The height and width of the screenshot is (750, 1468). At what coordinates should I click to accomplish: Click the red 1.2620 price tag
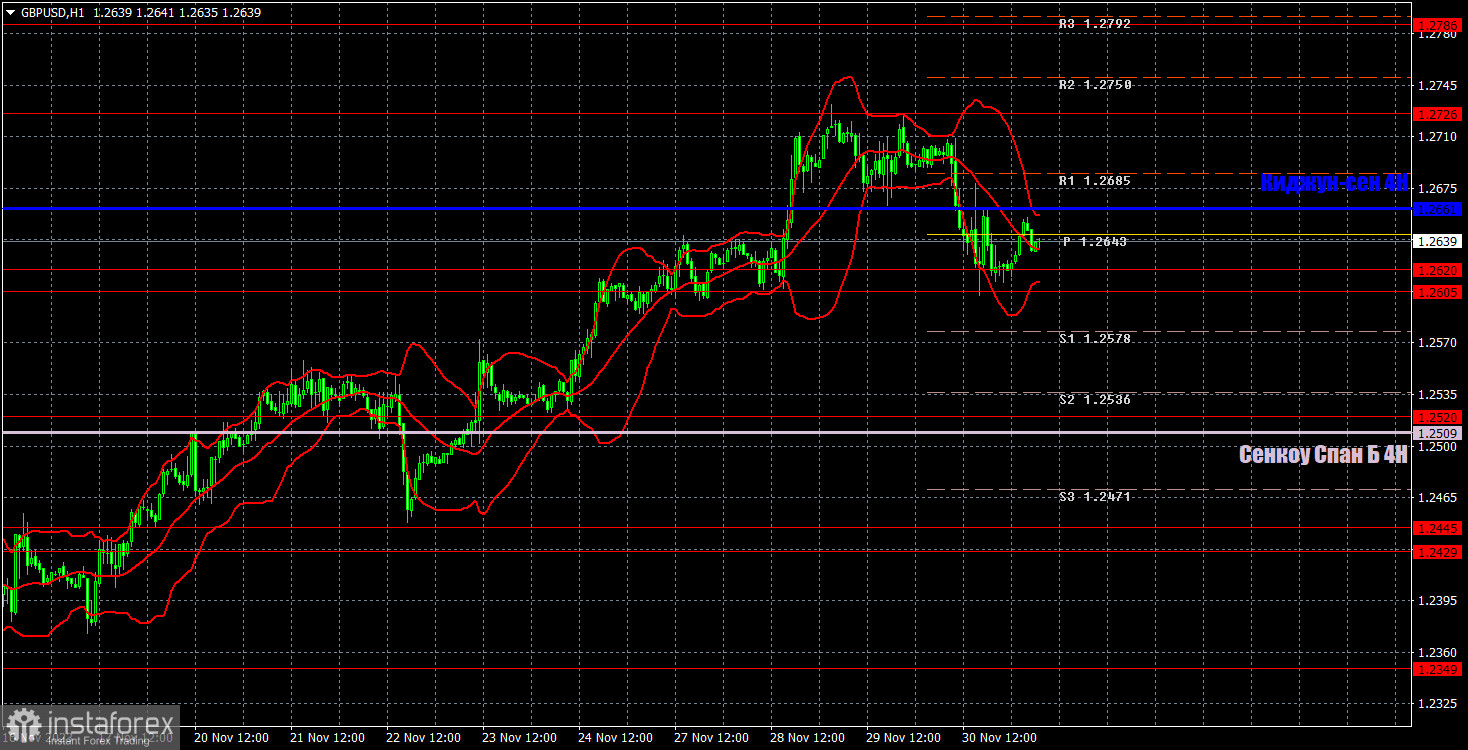point(1438,270)
